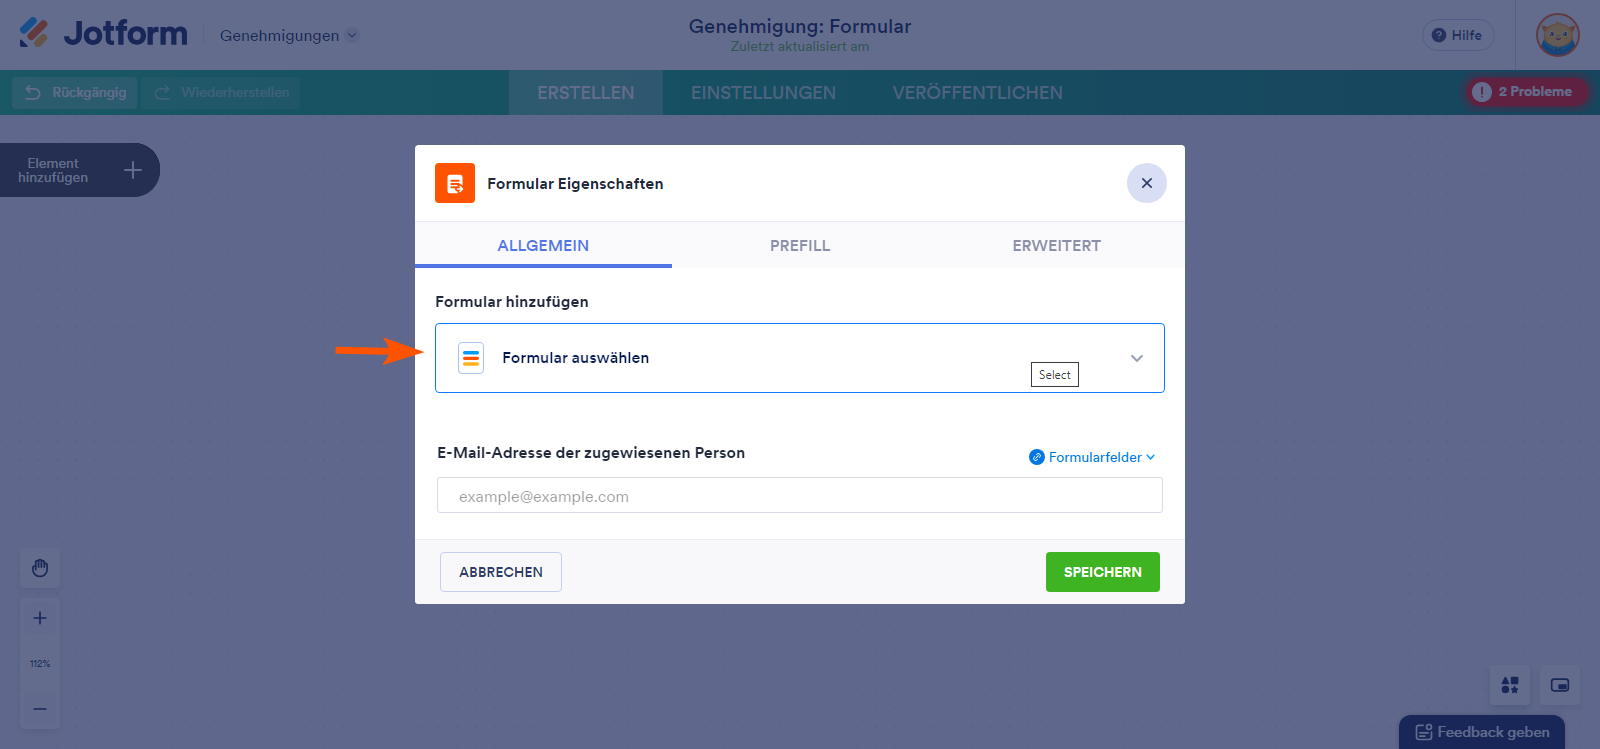This screenshot has width=1600, height=749.
Task: Close the Formular Eigenschaften dialog
Action: pos(1146,183)
